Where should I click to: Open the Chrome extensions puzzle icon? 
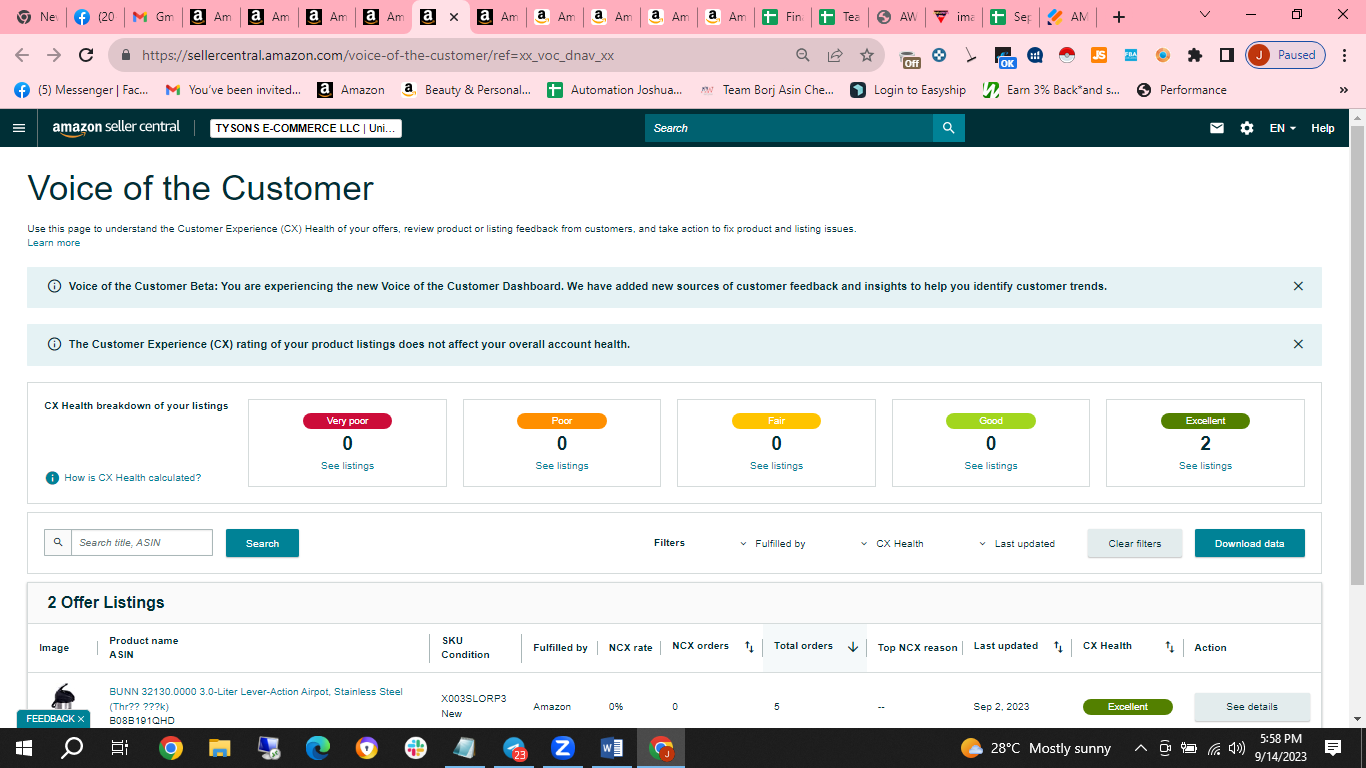1194,56
